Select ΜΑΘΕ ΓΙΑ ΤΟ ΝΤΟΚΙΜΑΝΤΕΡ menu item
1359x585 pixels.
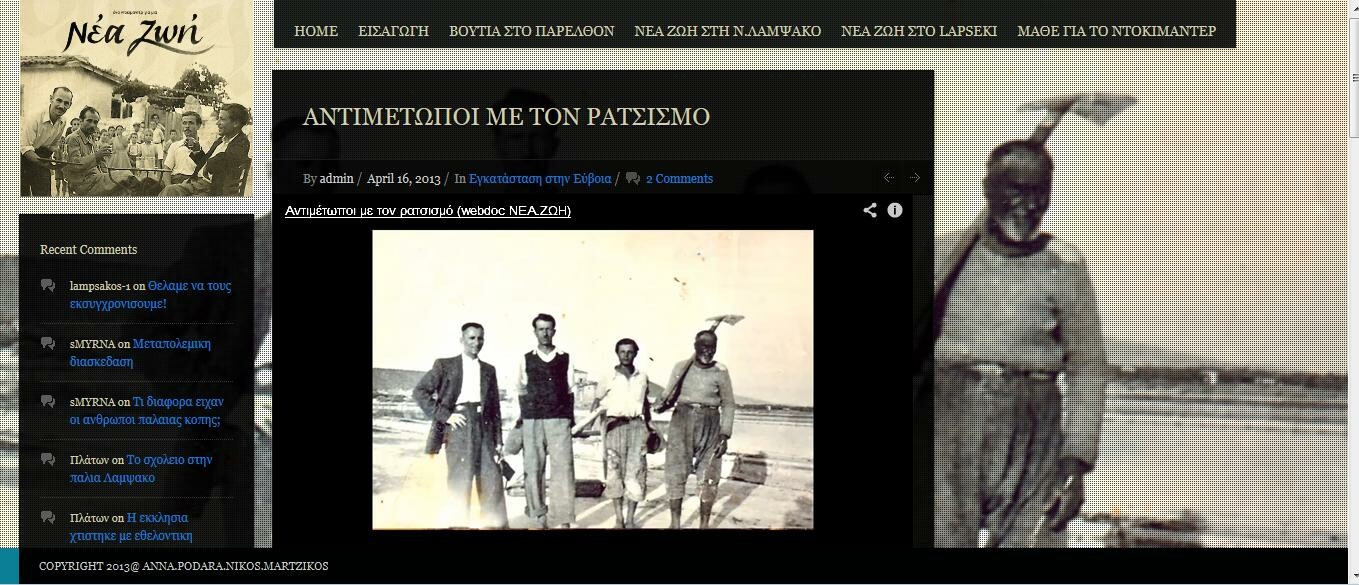point(1116,31)
